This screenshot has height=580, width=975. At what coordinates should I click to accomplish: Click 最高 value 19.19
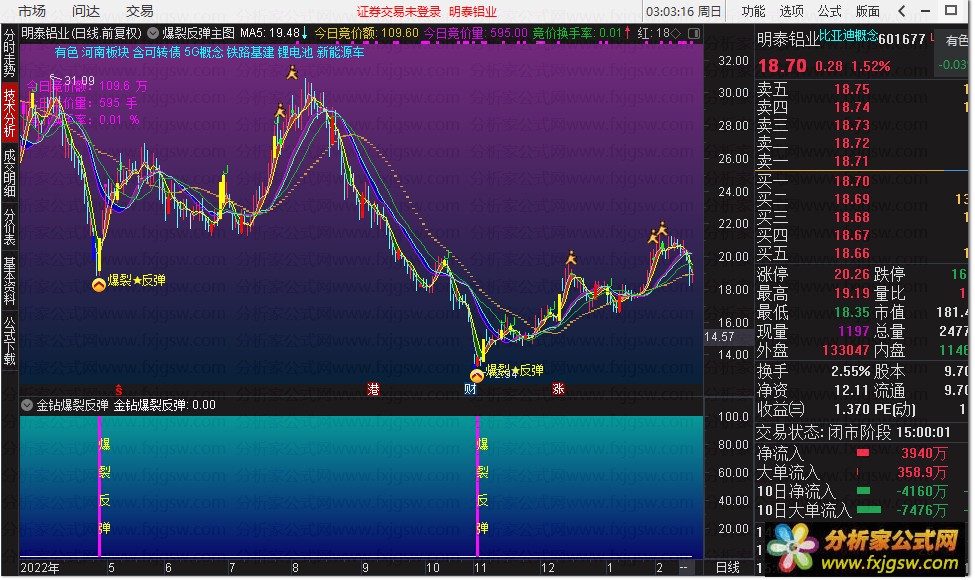(852, 293)
